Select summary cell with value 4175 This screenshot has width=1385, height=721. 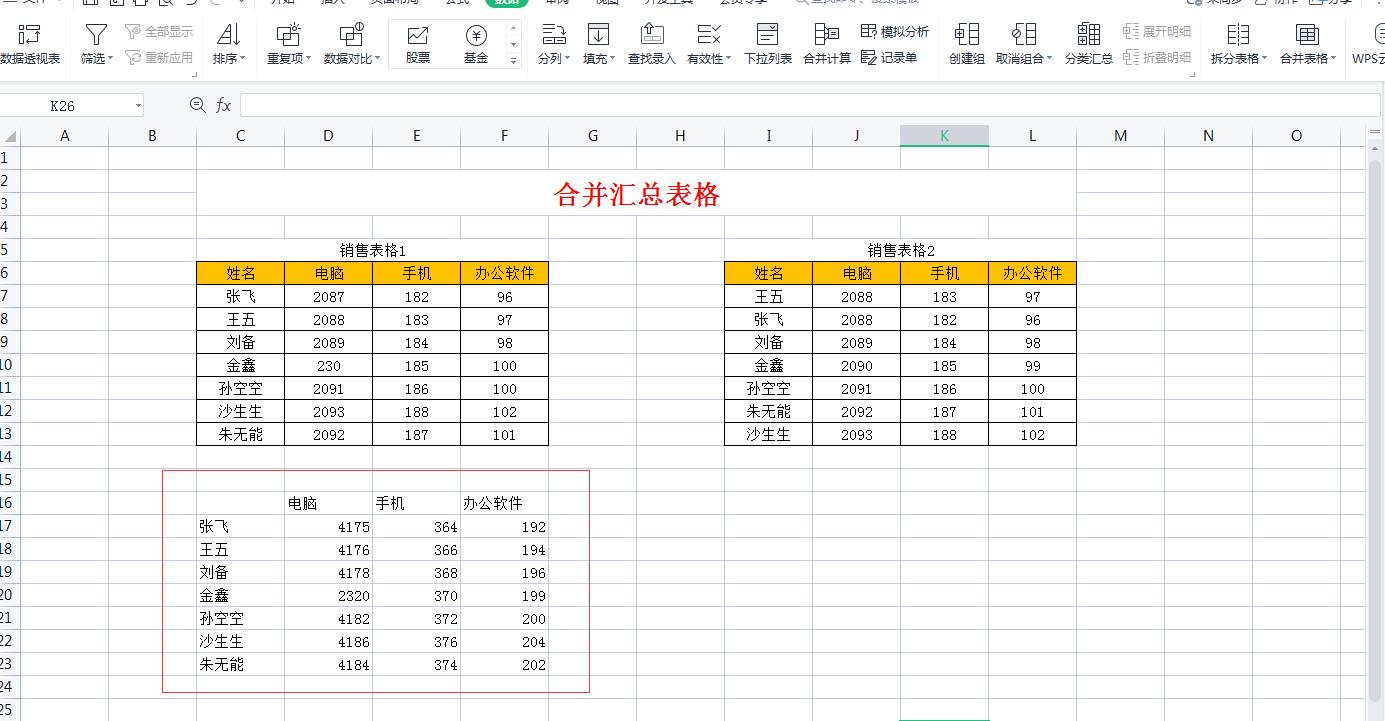[x=328, y=527]
